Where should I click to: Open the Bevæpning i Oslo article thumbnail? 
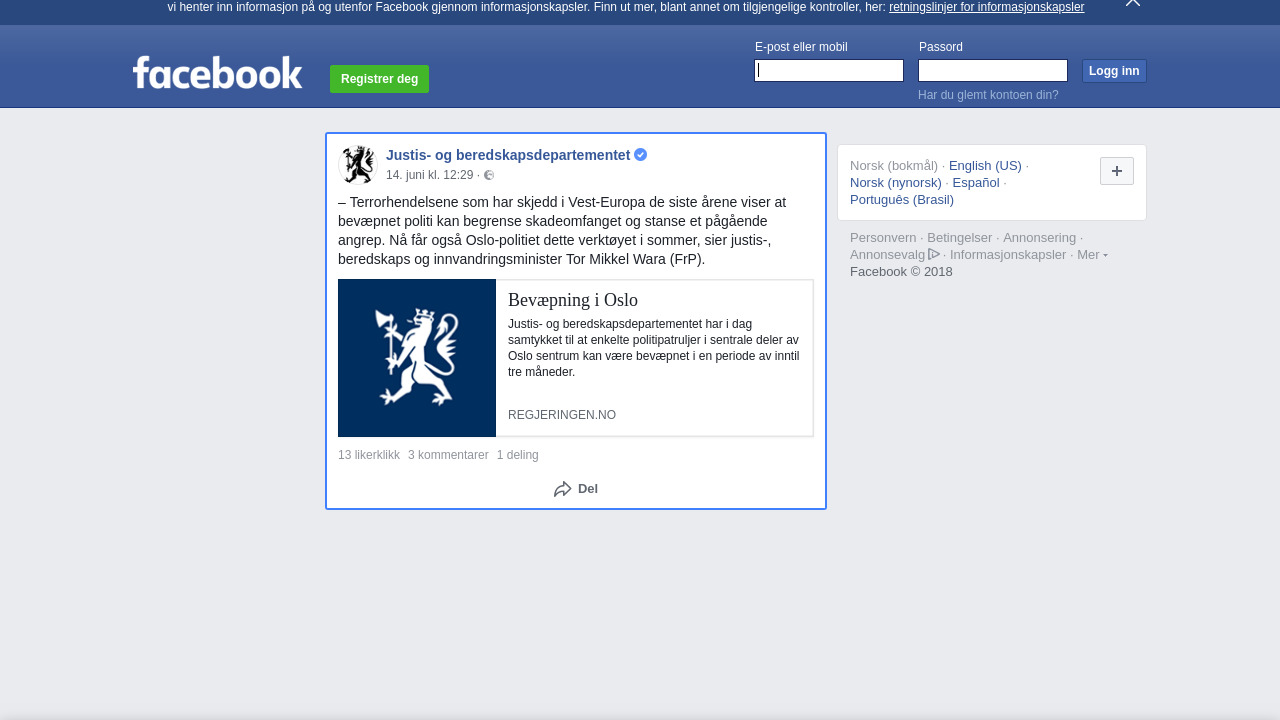point(417,358)
